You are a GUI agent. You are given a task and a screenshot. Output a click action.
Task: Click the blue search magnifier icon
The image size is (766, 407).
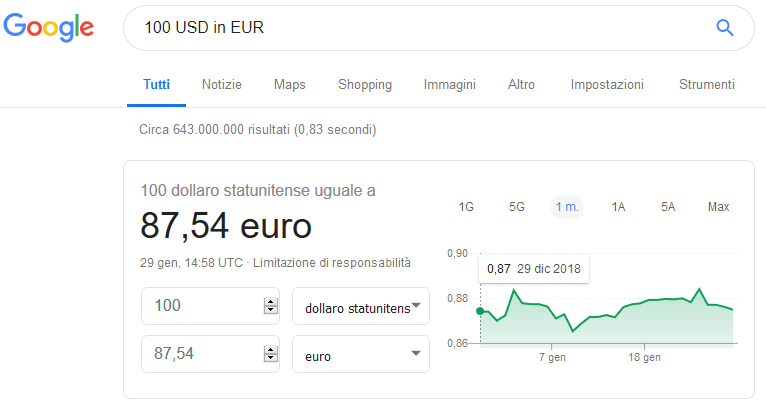coord(726,27)
